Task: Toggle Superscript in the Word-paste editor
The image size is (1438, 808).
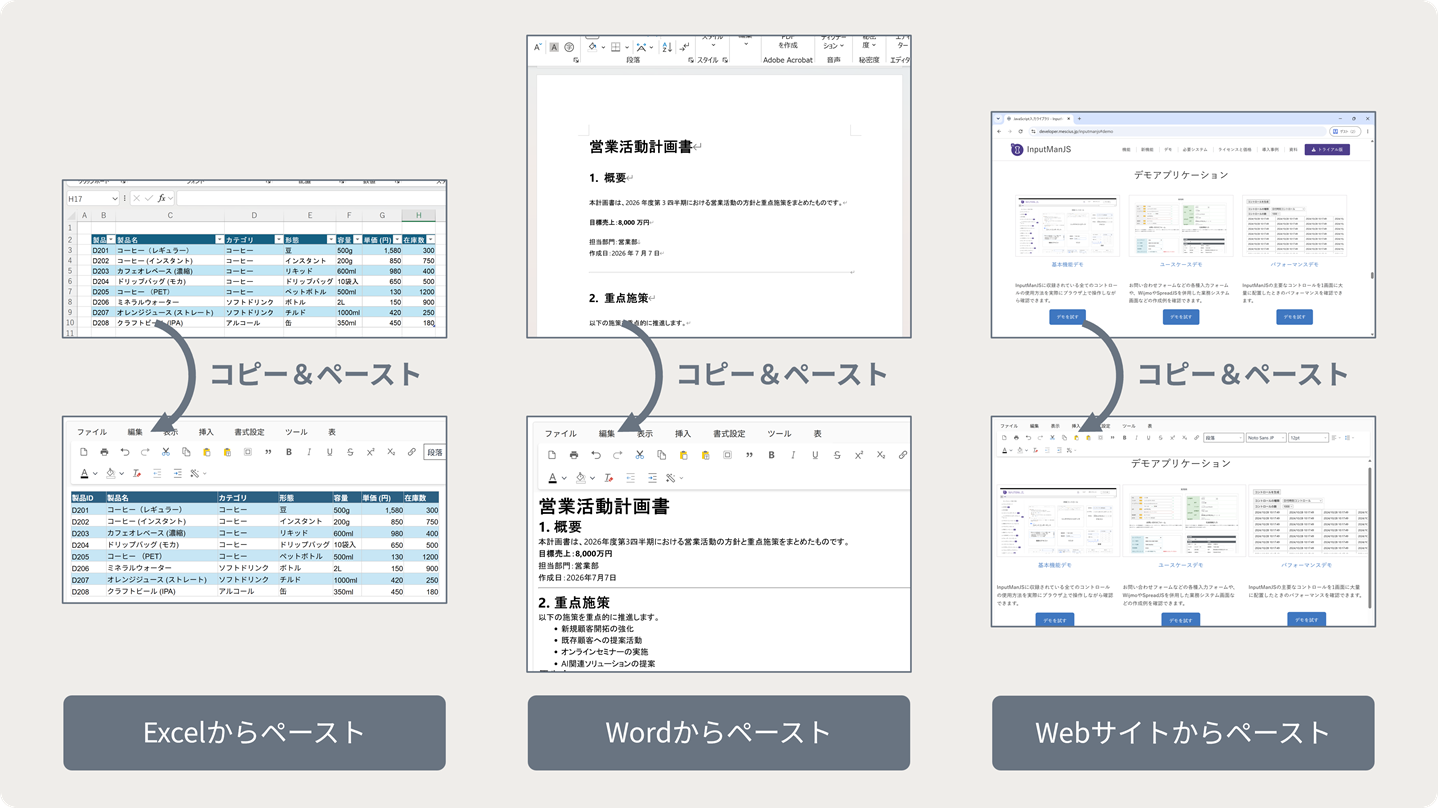Action: [859, 455]
